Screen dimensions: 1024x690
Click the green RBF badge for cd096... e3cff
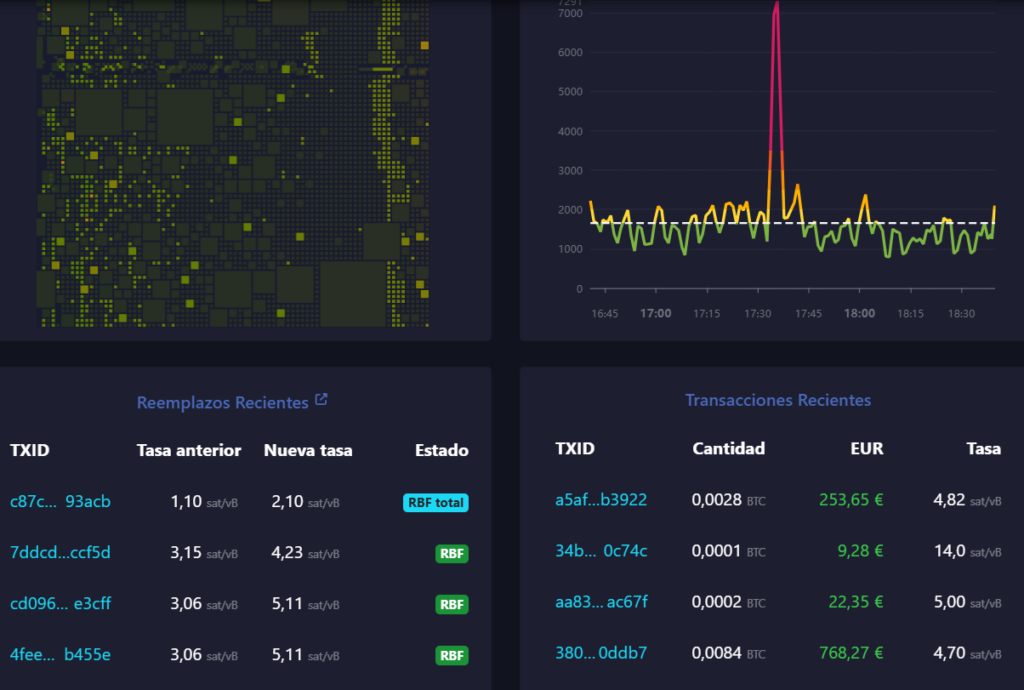452,604
